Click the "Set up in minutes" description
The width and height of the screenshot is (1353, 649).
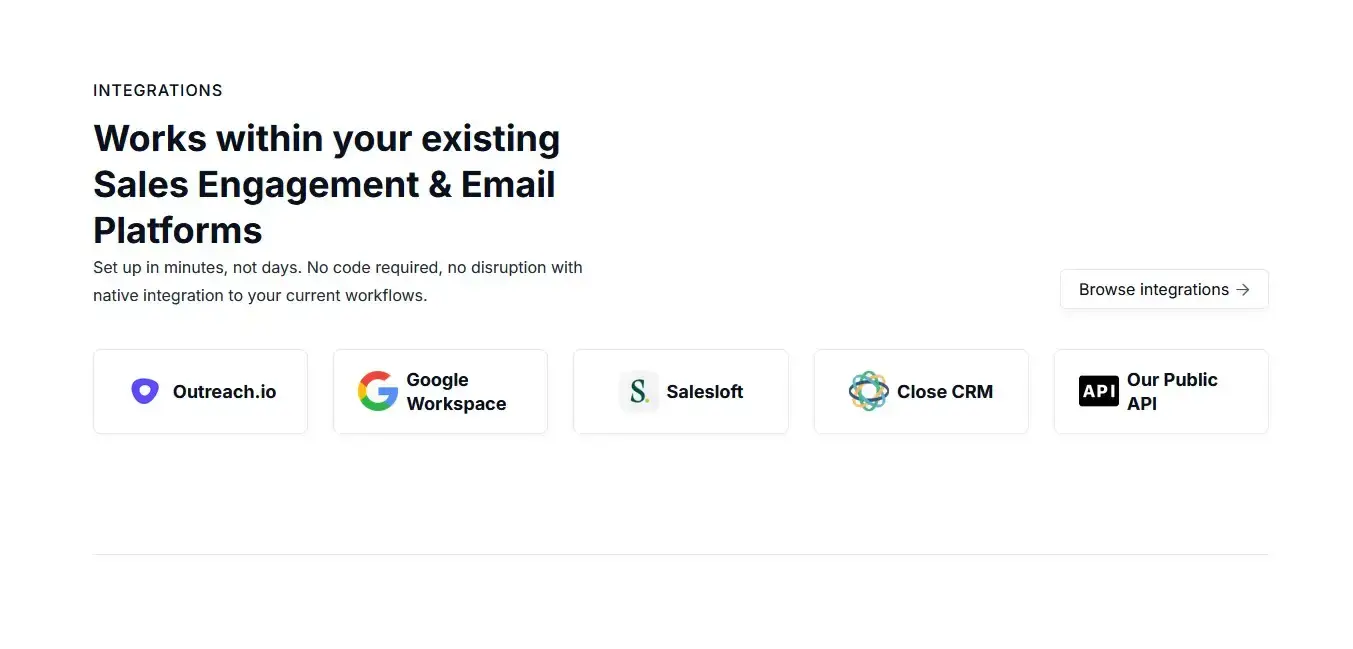click(337, 267)
